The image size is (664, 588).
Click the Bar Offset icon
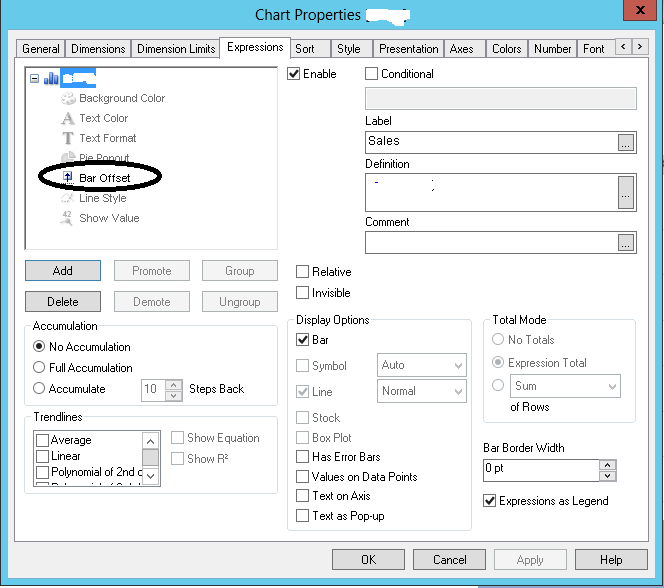(x=68, y=177)
